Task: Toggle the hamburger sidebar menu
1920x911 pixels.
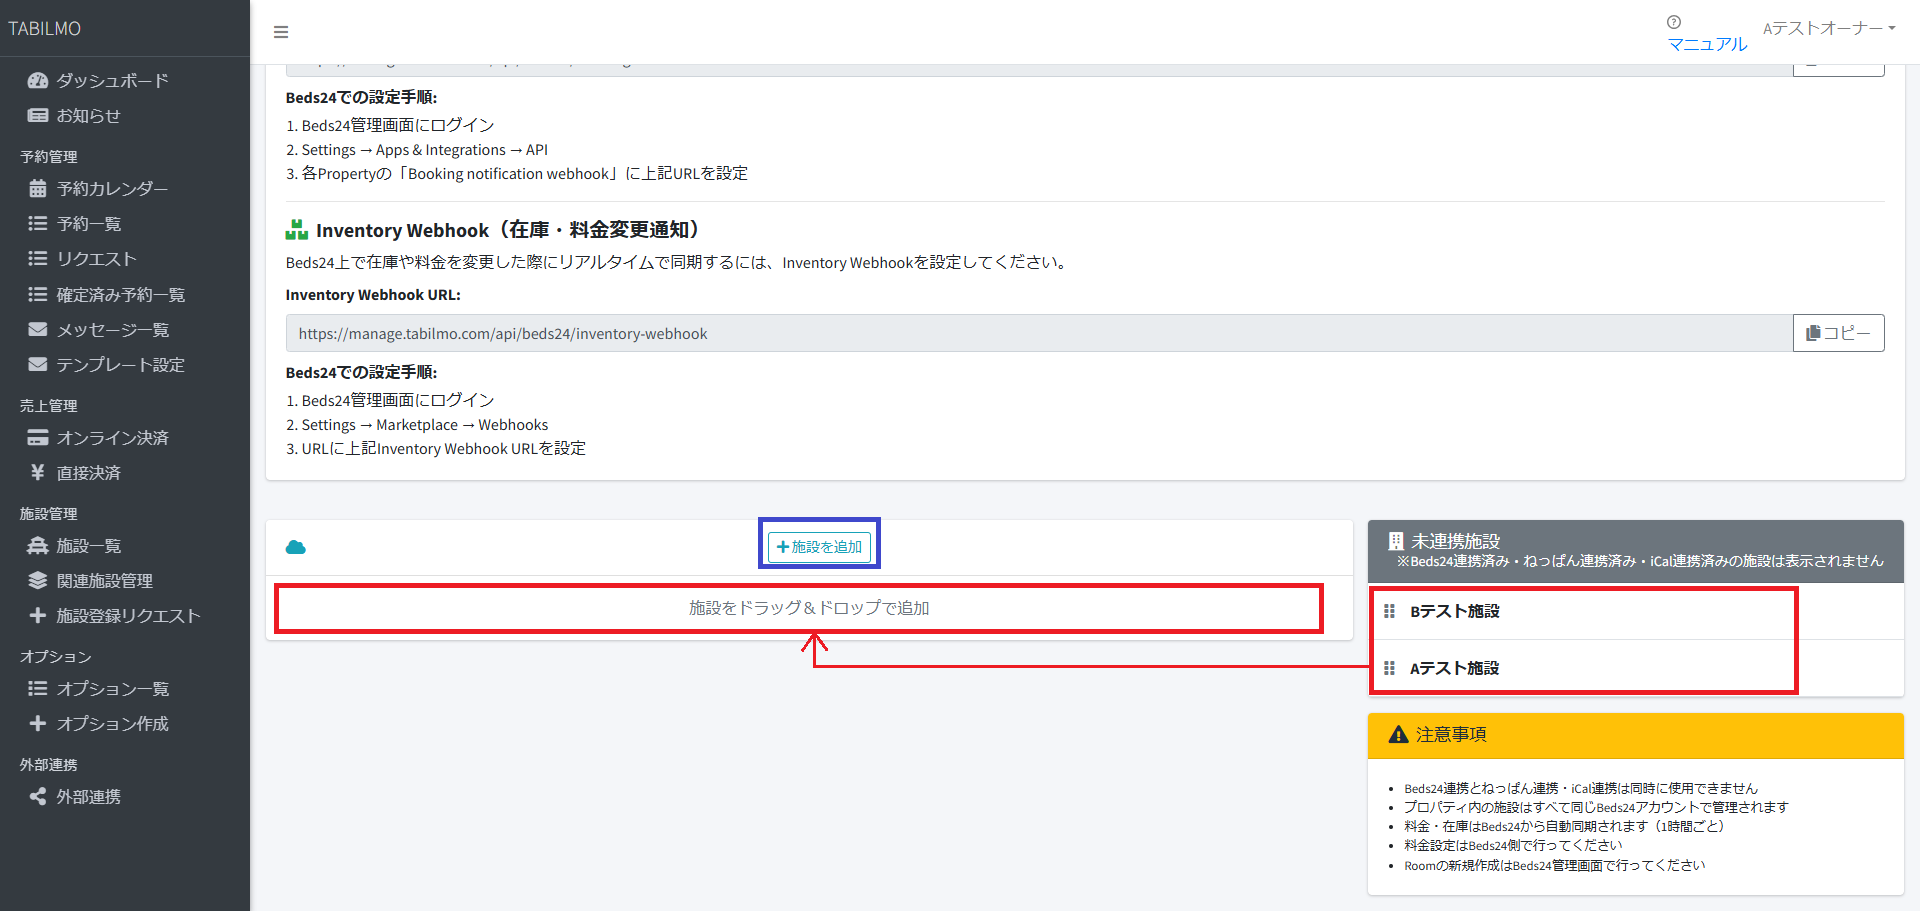Action: [281, 32]
